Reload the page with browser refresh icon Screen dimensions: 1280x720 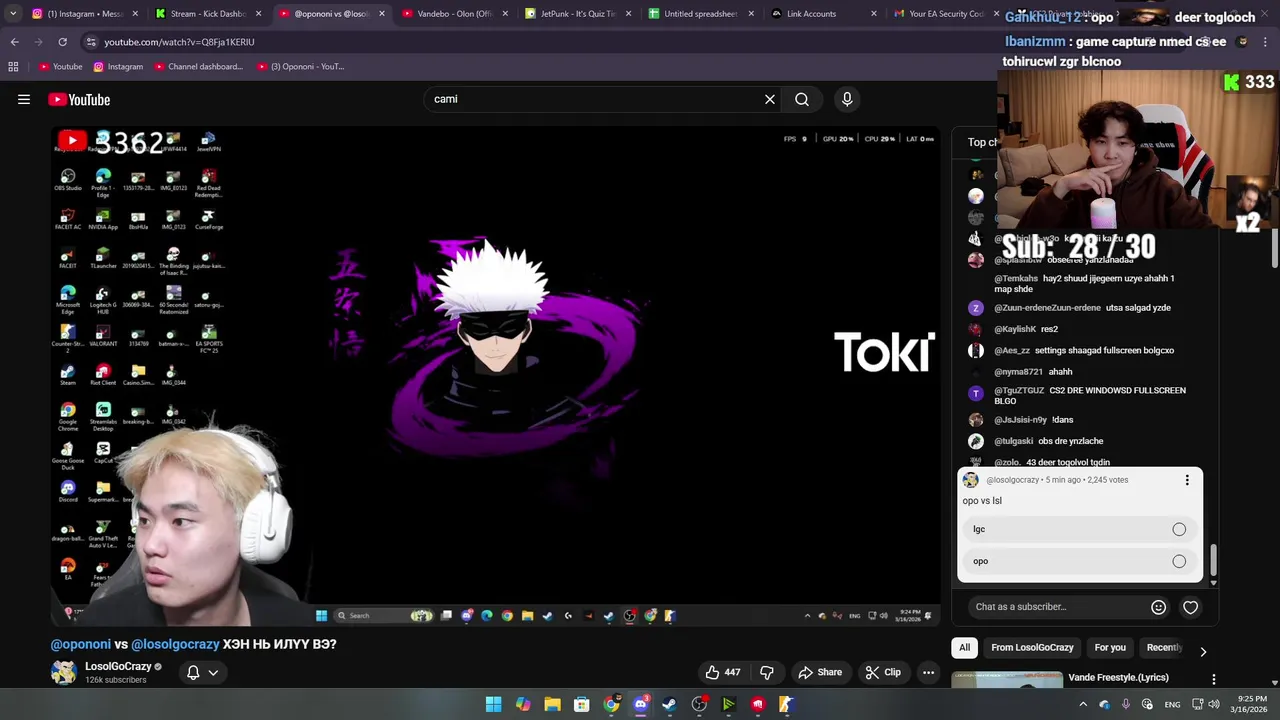[62, 42]
